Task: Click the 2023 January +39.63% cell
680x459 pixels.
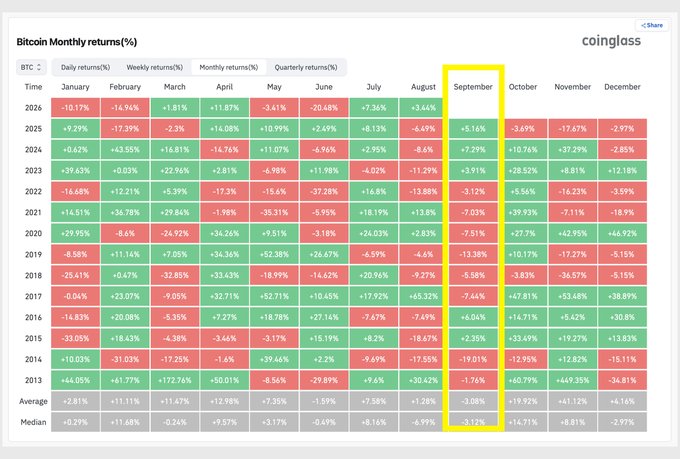Action: point(75,170)
